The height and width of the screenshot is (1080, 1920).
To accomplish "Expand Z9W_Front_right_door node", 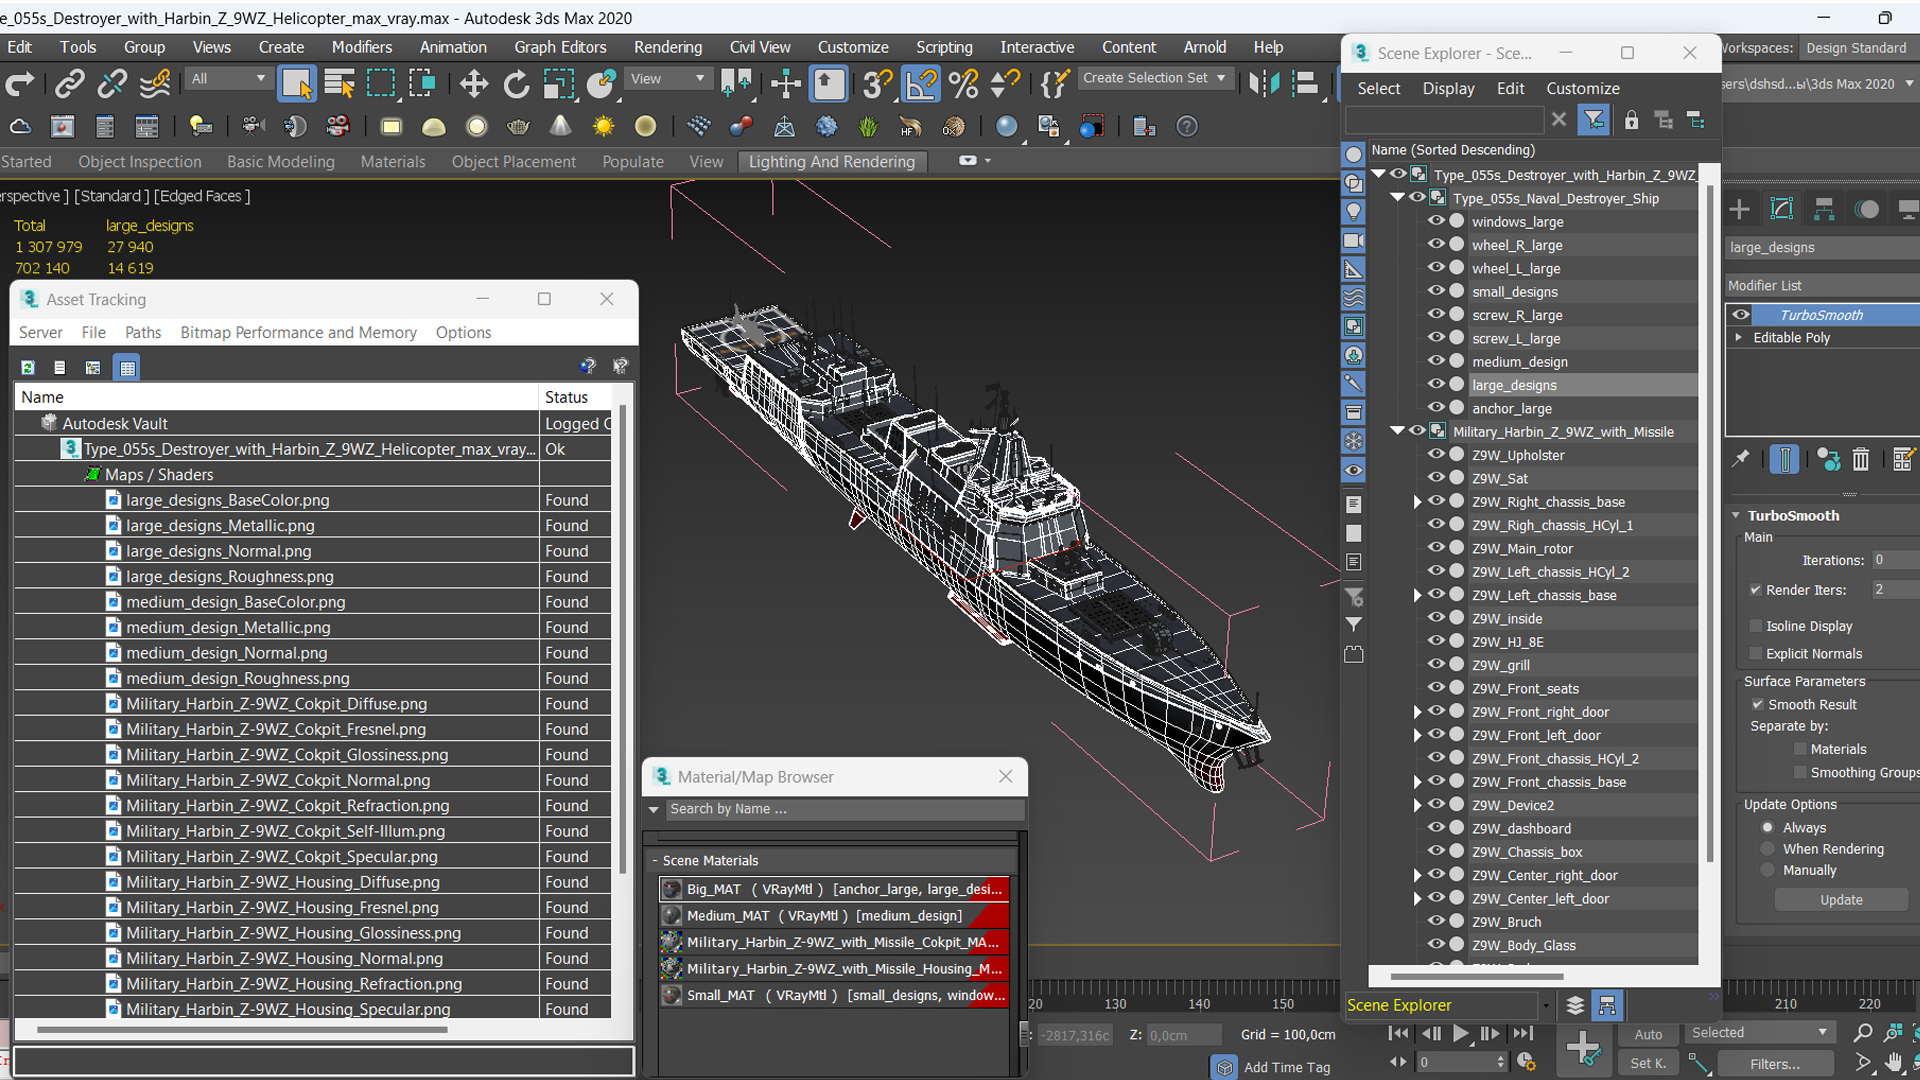I will click(1417, 712).
